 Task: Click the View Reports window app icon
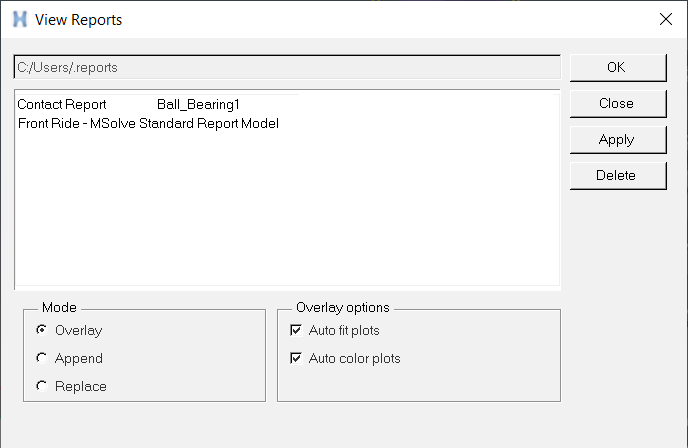point(19,19)
